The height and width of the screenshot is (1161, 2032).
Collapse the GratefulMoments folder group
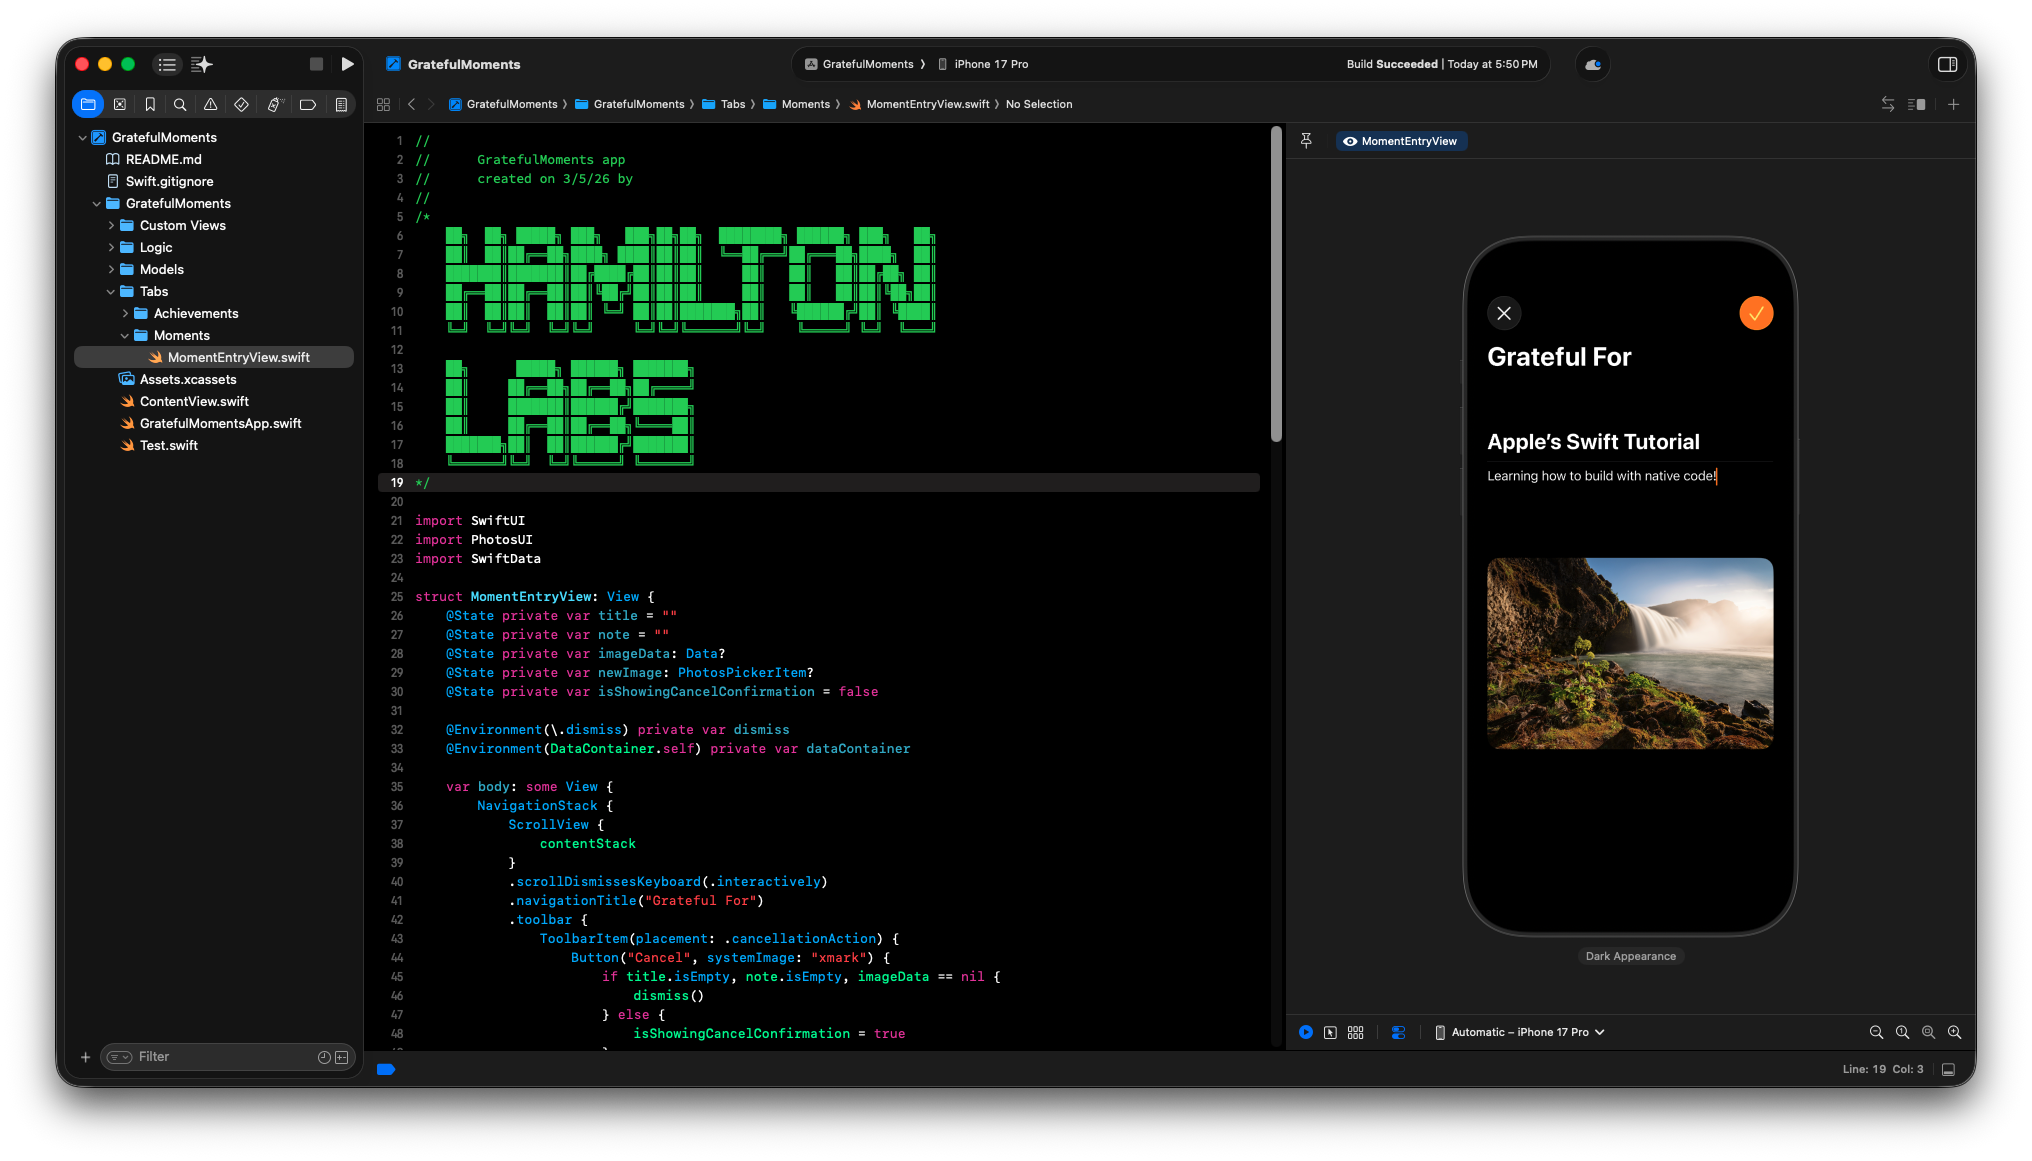pyautogui.click(x=96, y=203)
